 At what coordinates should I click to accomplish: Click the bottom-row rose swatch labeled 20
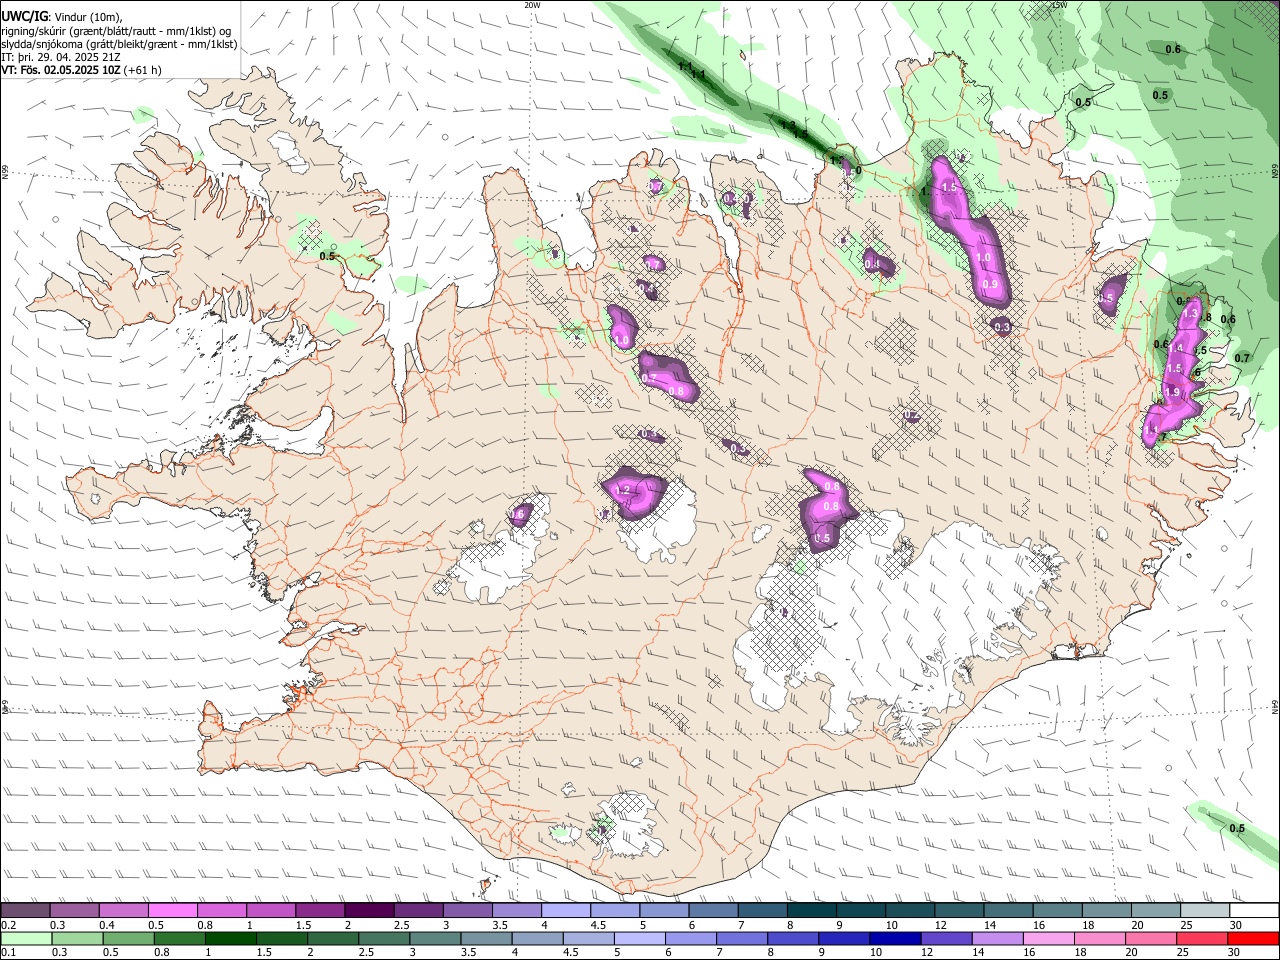(x=1151, y=938)
